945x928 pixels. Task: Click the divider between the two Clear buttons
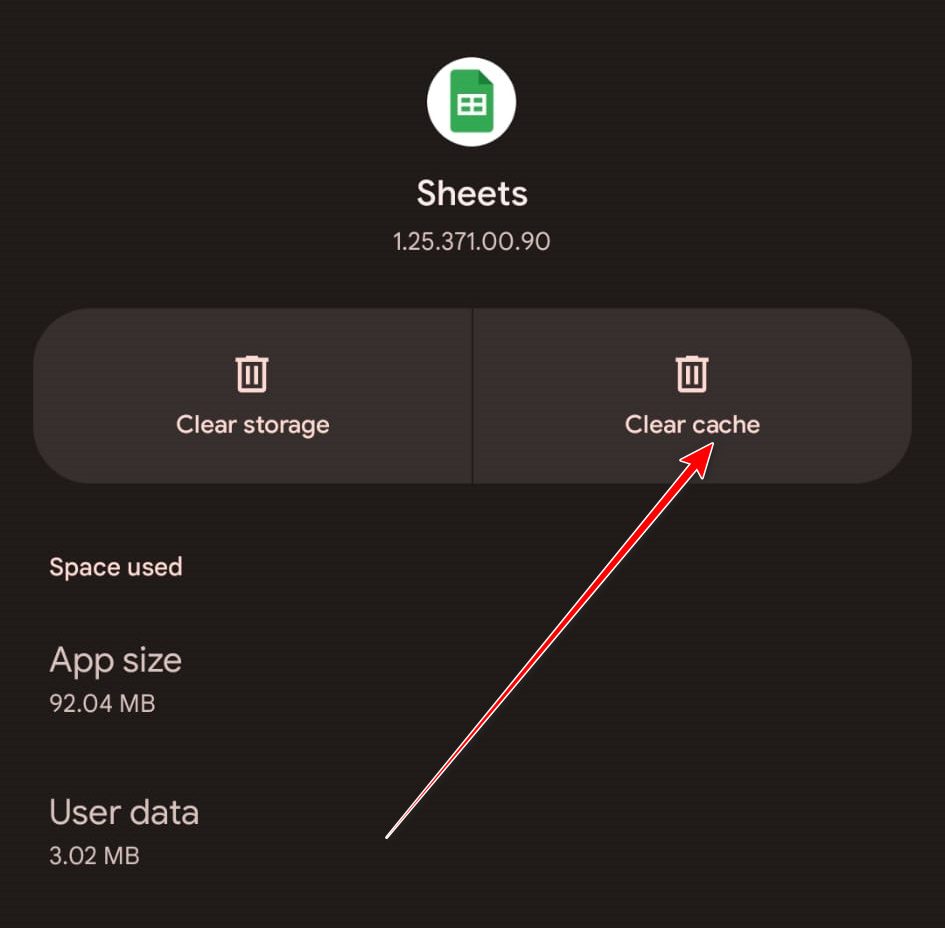coord(472,396)
